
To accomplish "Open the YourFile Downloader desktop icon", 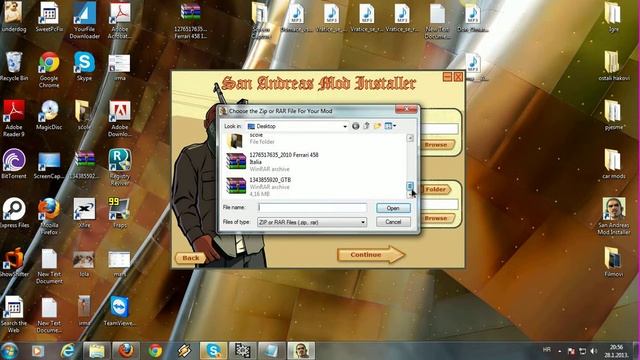I will [84, 21].
